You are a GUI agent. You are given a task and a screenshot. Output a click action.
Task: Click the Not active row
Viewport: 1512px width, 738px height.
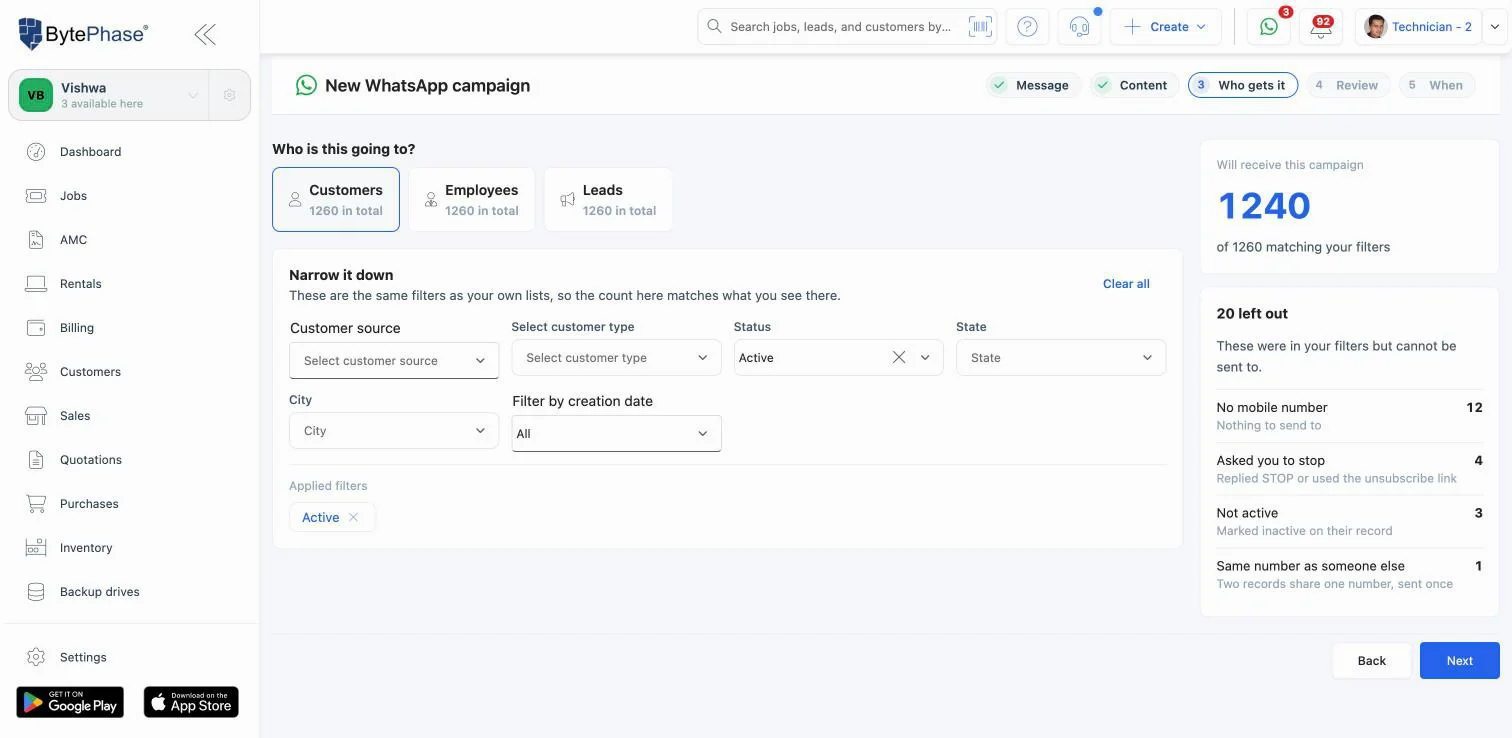pyautogui.click(x=1349, y=521)
